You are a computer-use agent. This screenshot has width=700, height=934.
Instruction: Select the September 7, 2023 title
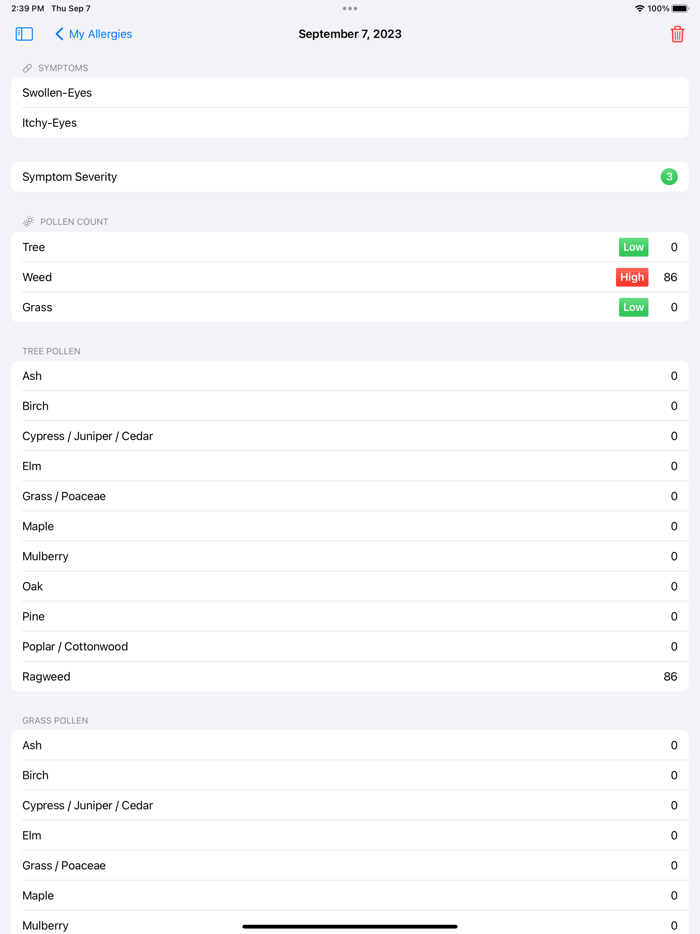pyautogui.click(x=350, y=33)
